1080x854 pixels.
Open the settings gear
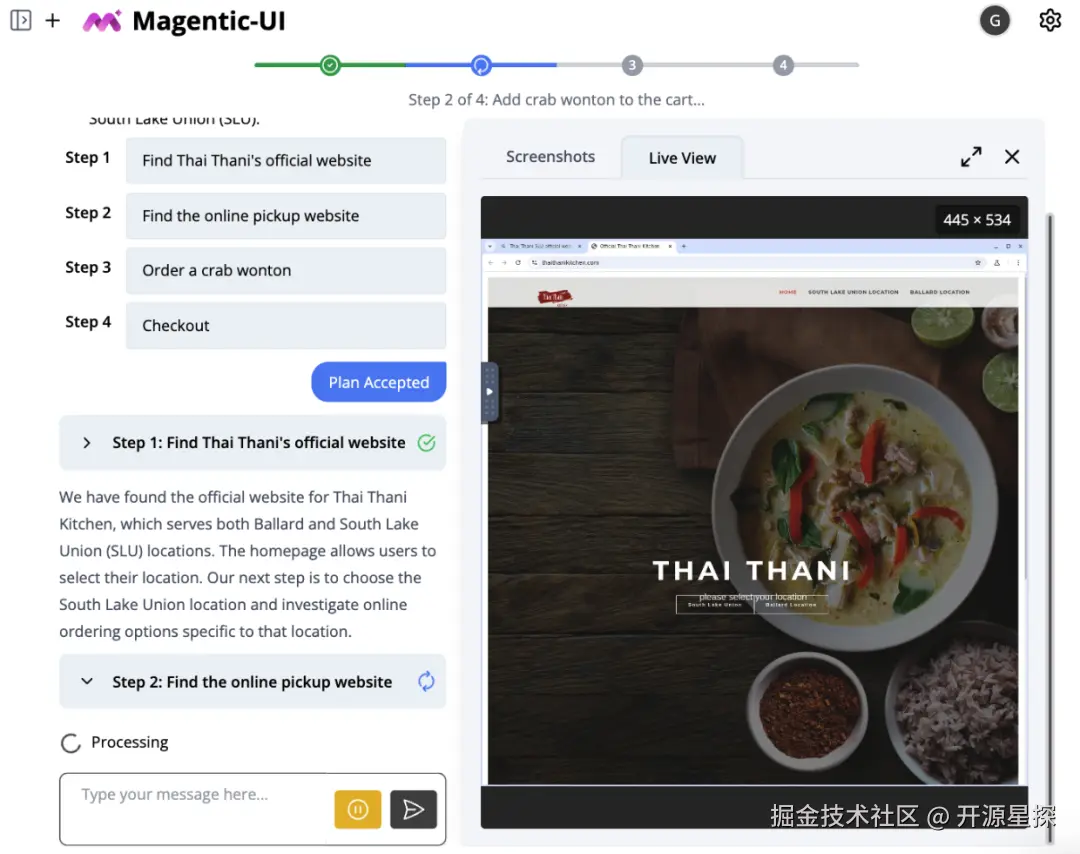1050,21
